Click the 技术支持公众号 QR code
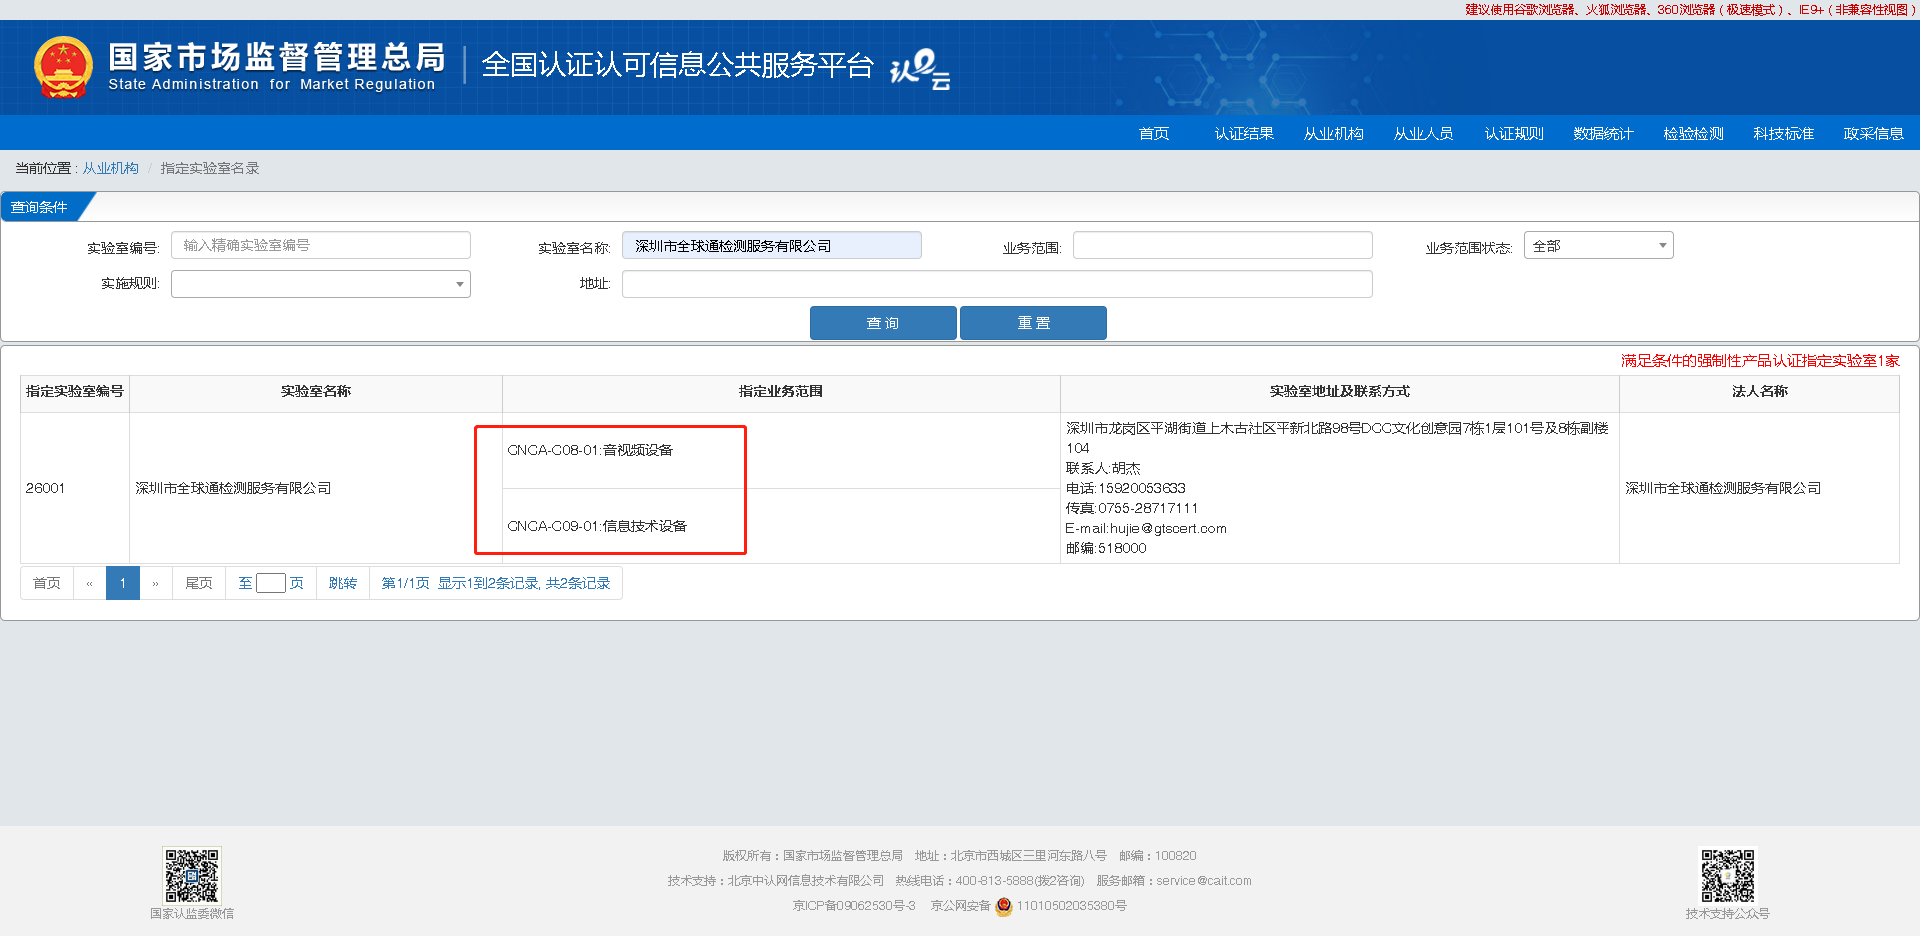This screenshot has height=936, width=1920. (x=1727, y=876)
